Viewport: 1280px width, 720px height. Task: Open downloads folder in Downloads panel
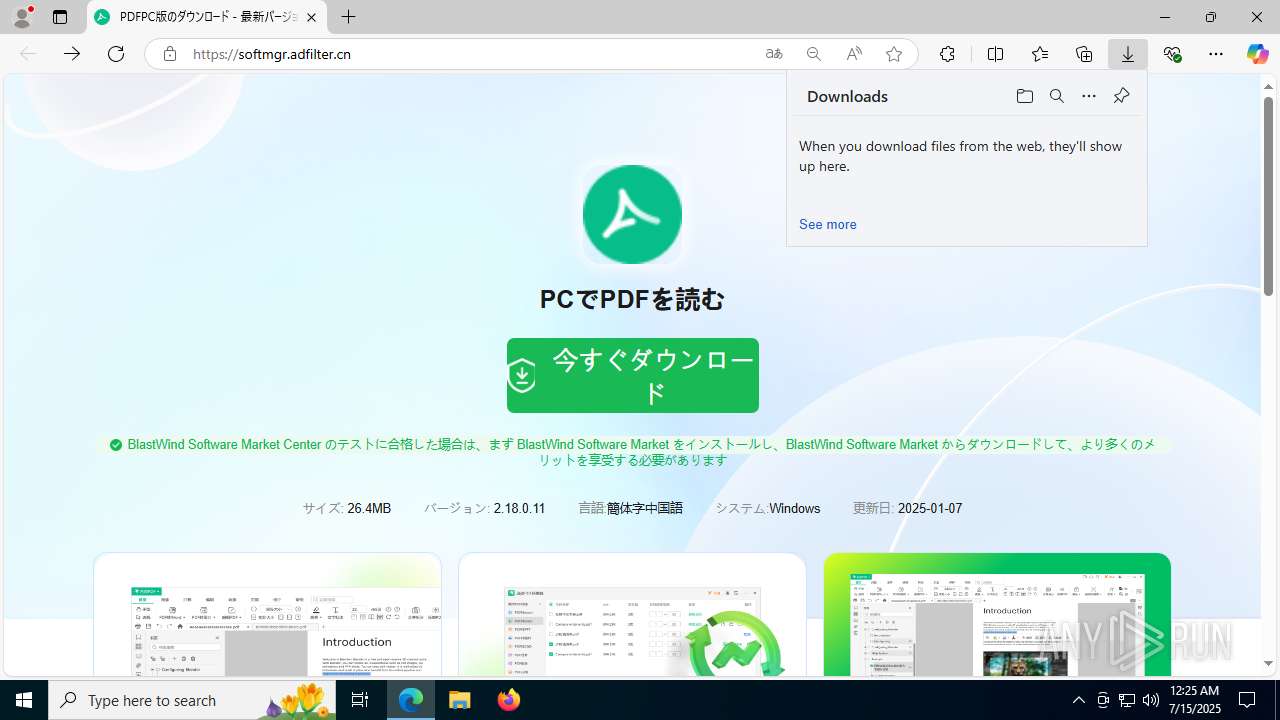[x=1024, y=96]
